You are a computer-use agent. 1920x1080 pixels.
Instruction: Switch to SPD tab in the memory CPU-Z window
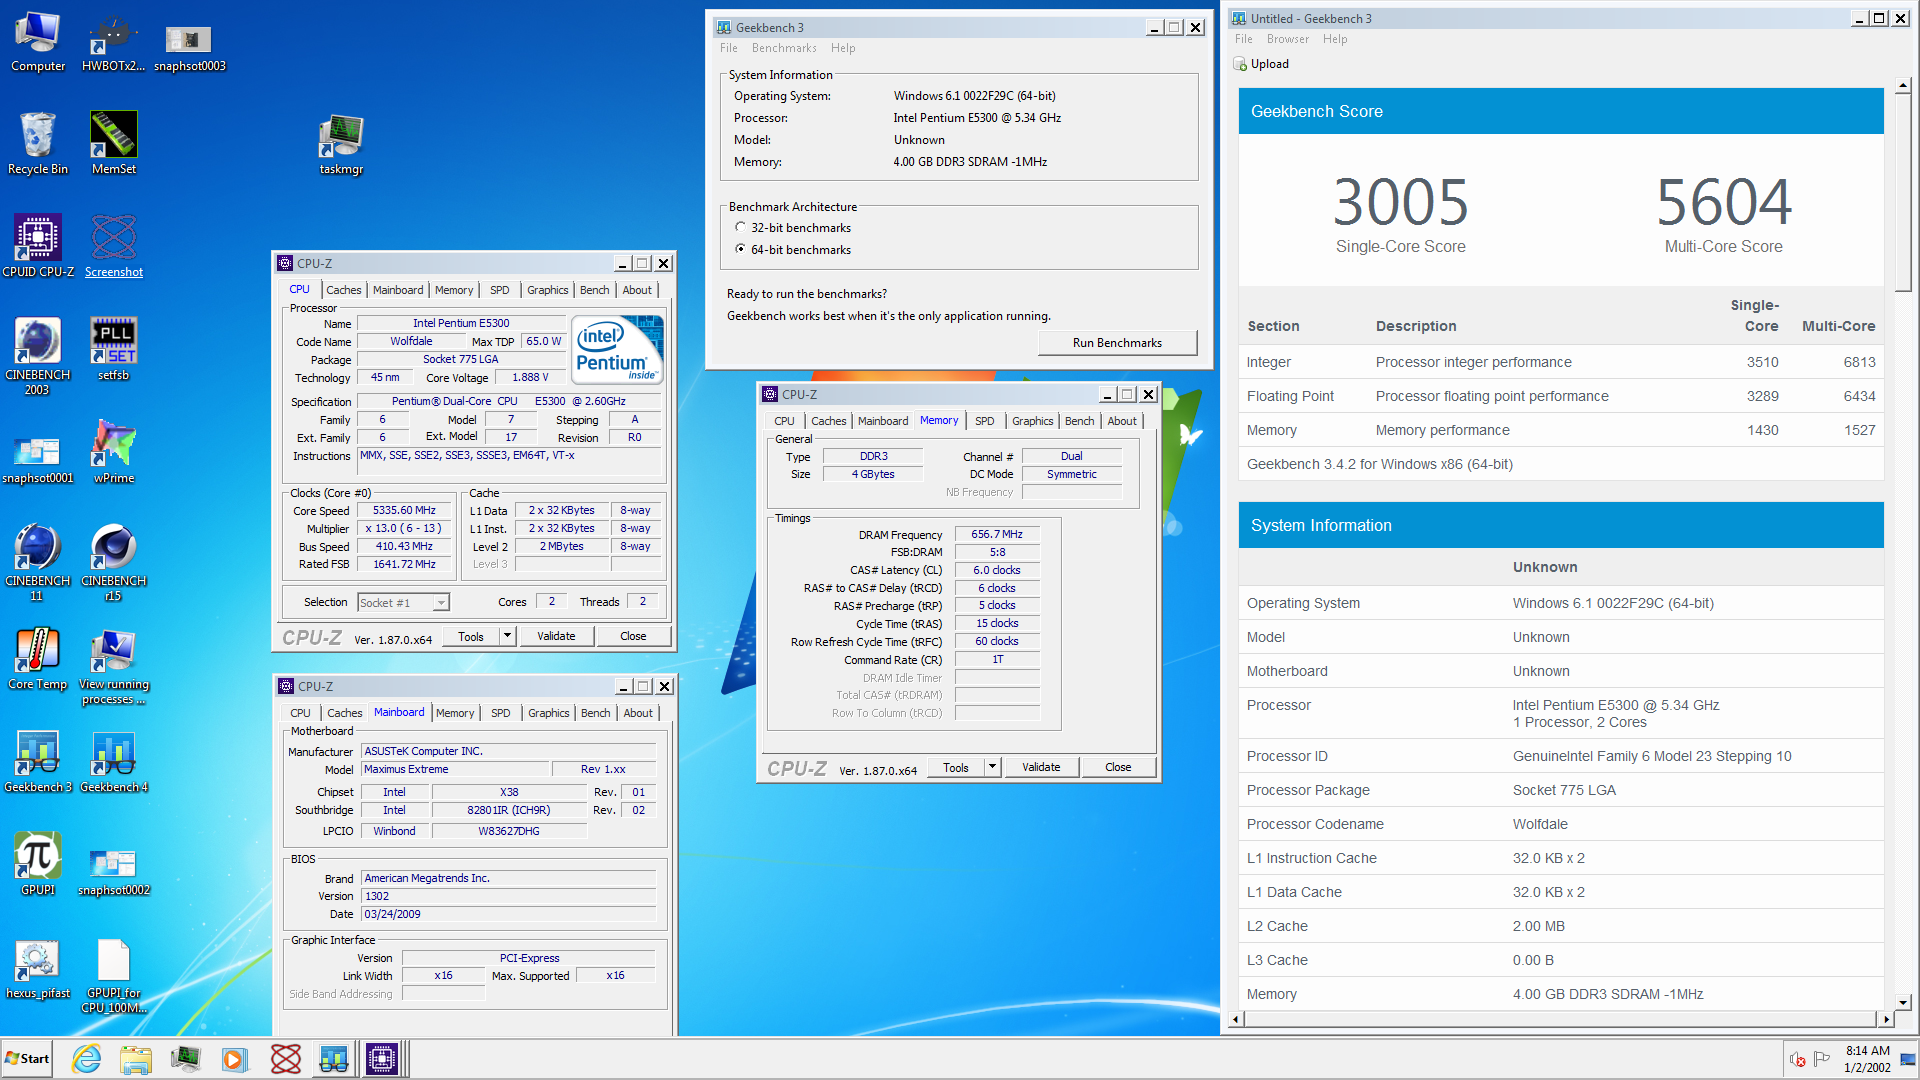(985, 421)
